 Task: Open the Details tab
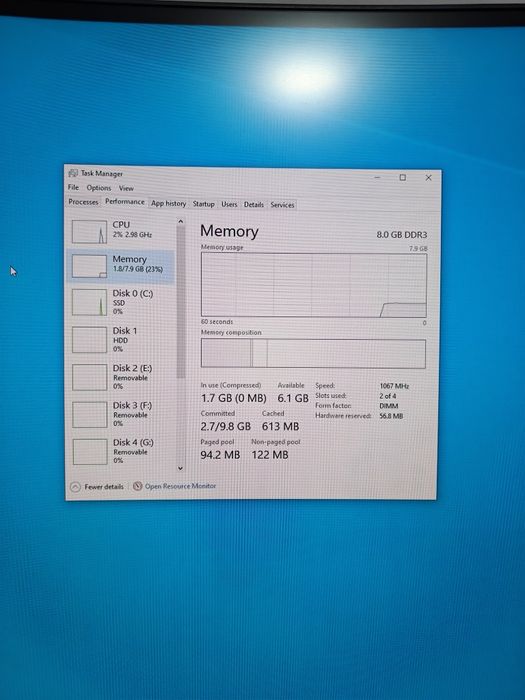click(254, 204)
